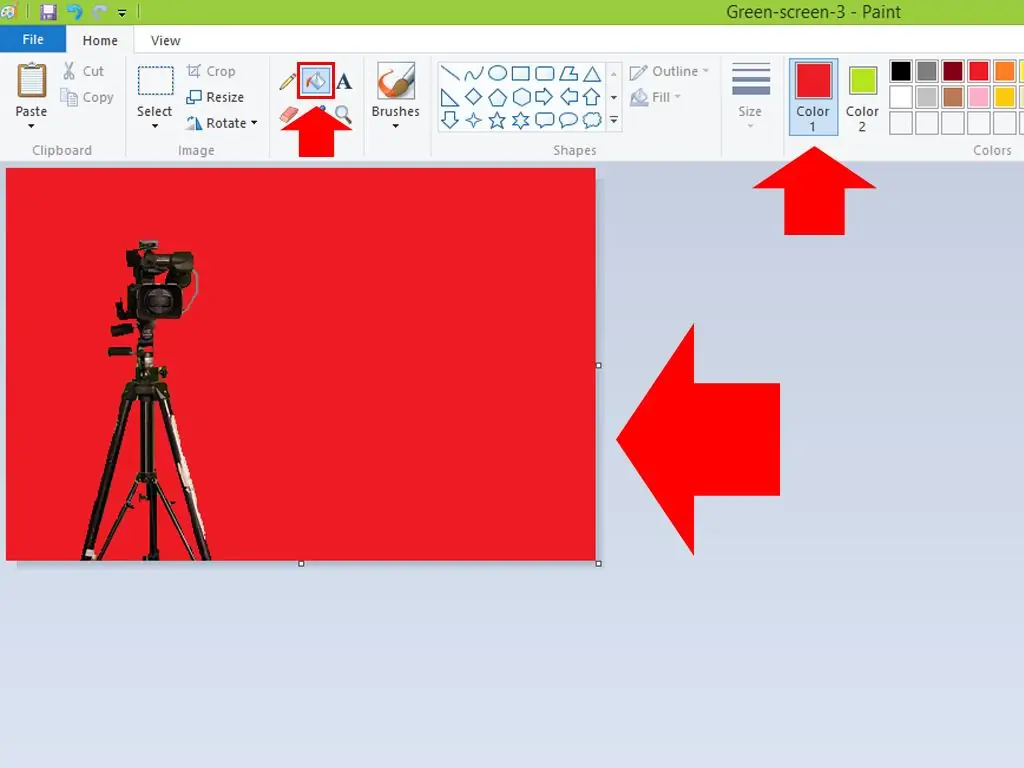Pick the pink color swatch
Viewport: 1024px width, 768px height.
click(978, 97)
